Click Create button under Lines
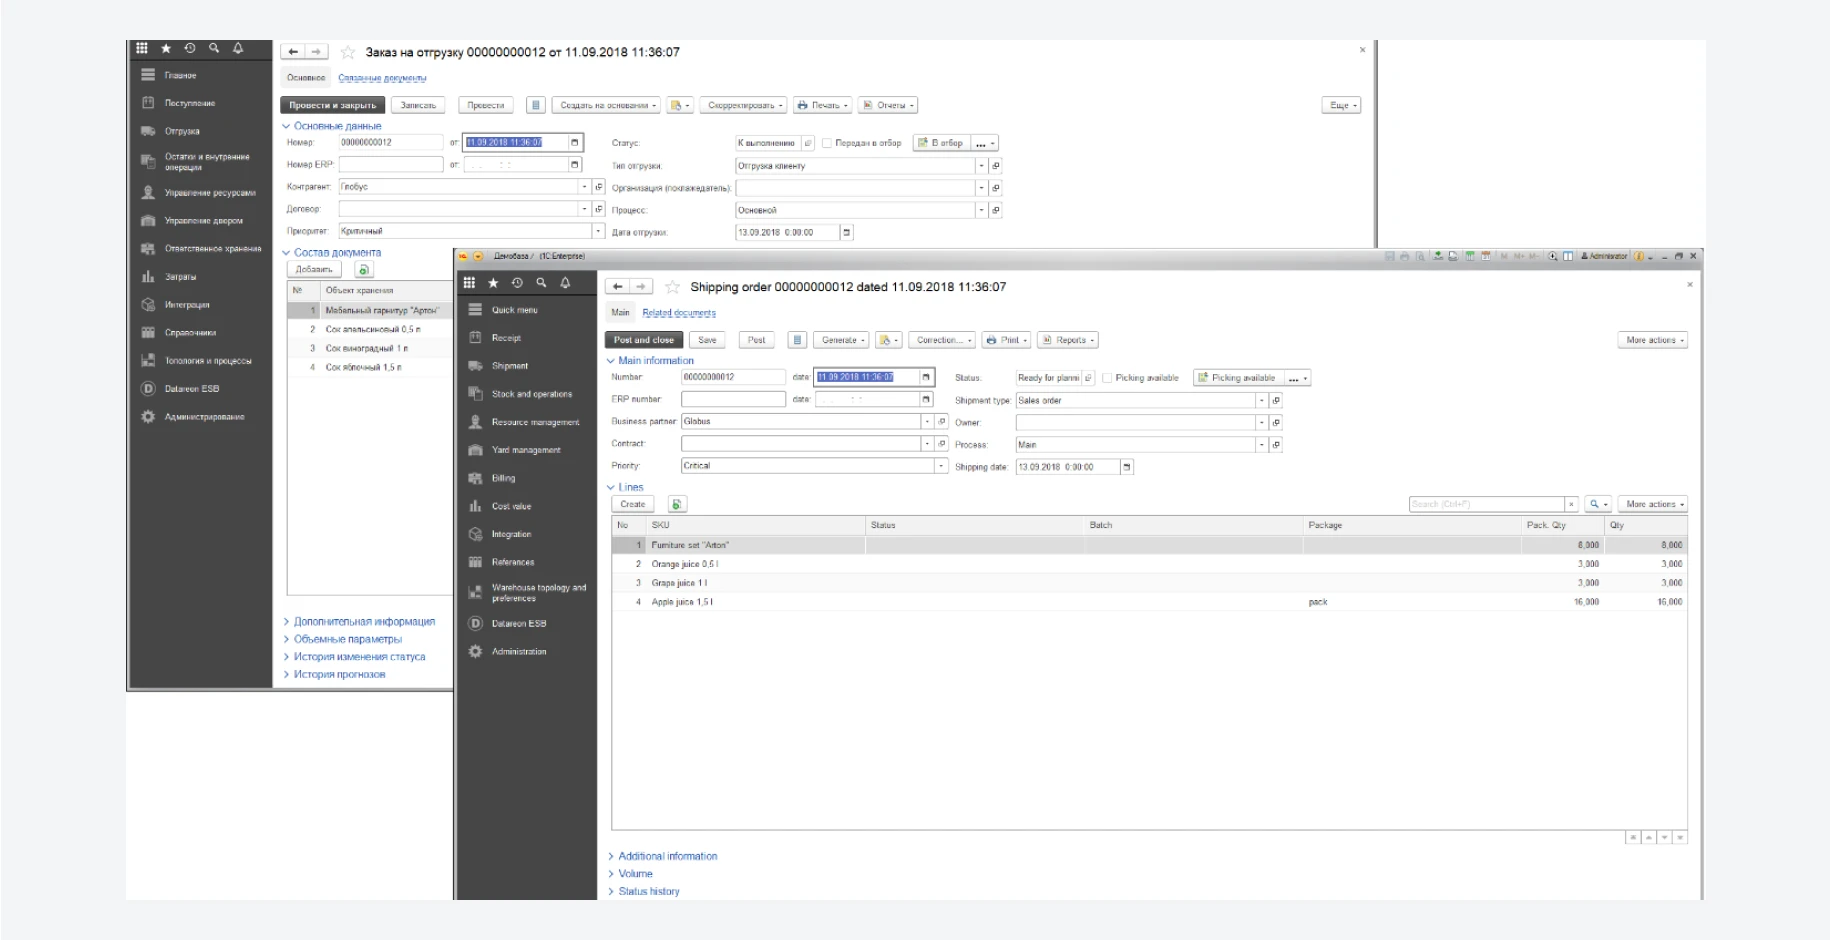Viewport: 1830px width, 940px height. (x=633, y=504)
